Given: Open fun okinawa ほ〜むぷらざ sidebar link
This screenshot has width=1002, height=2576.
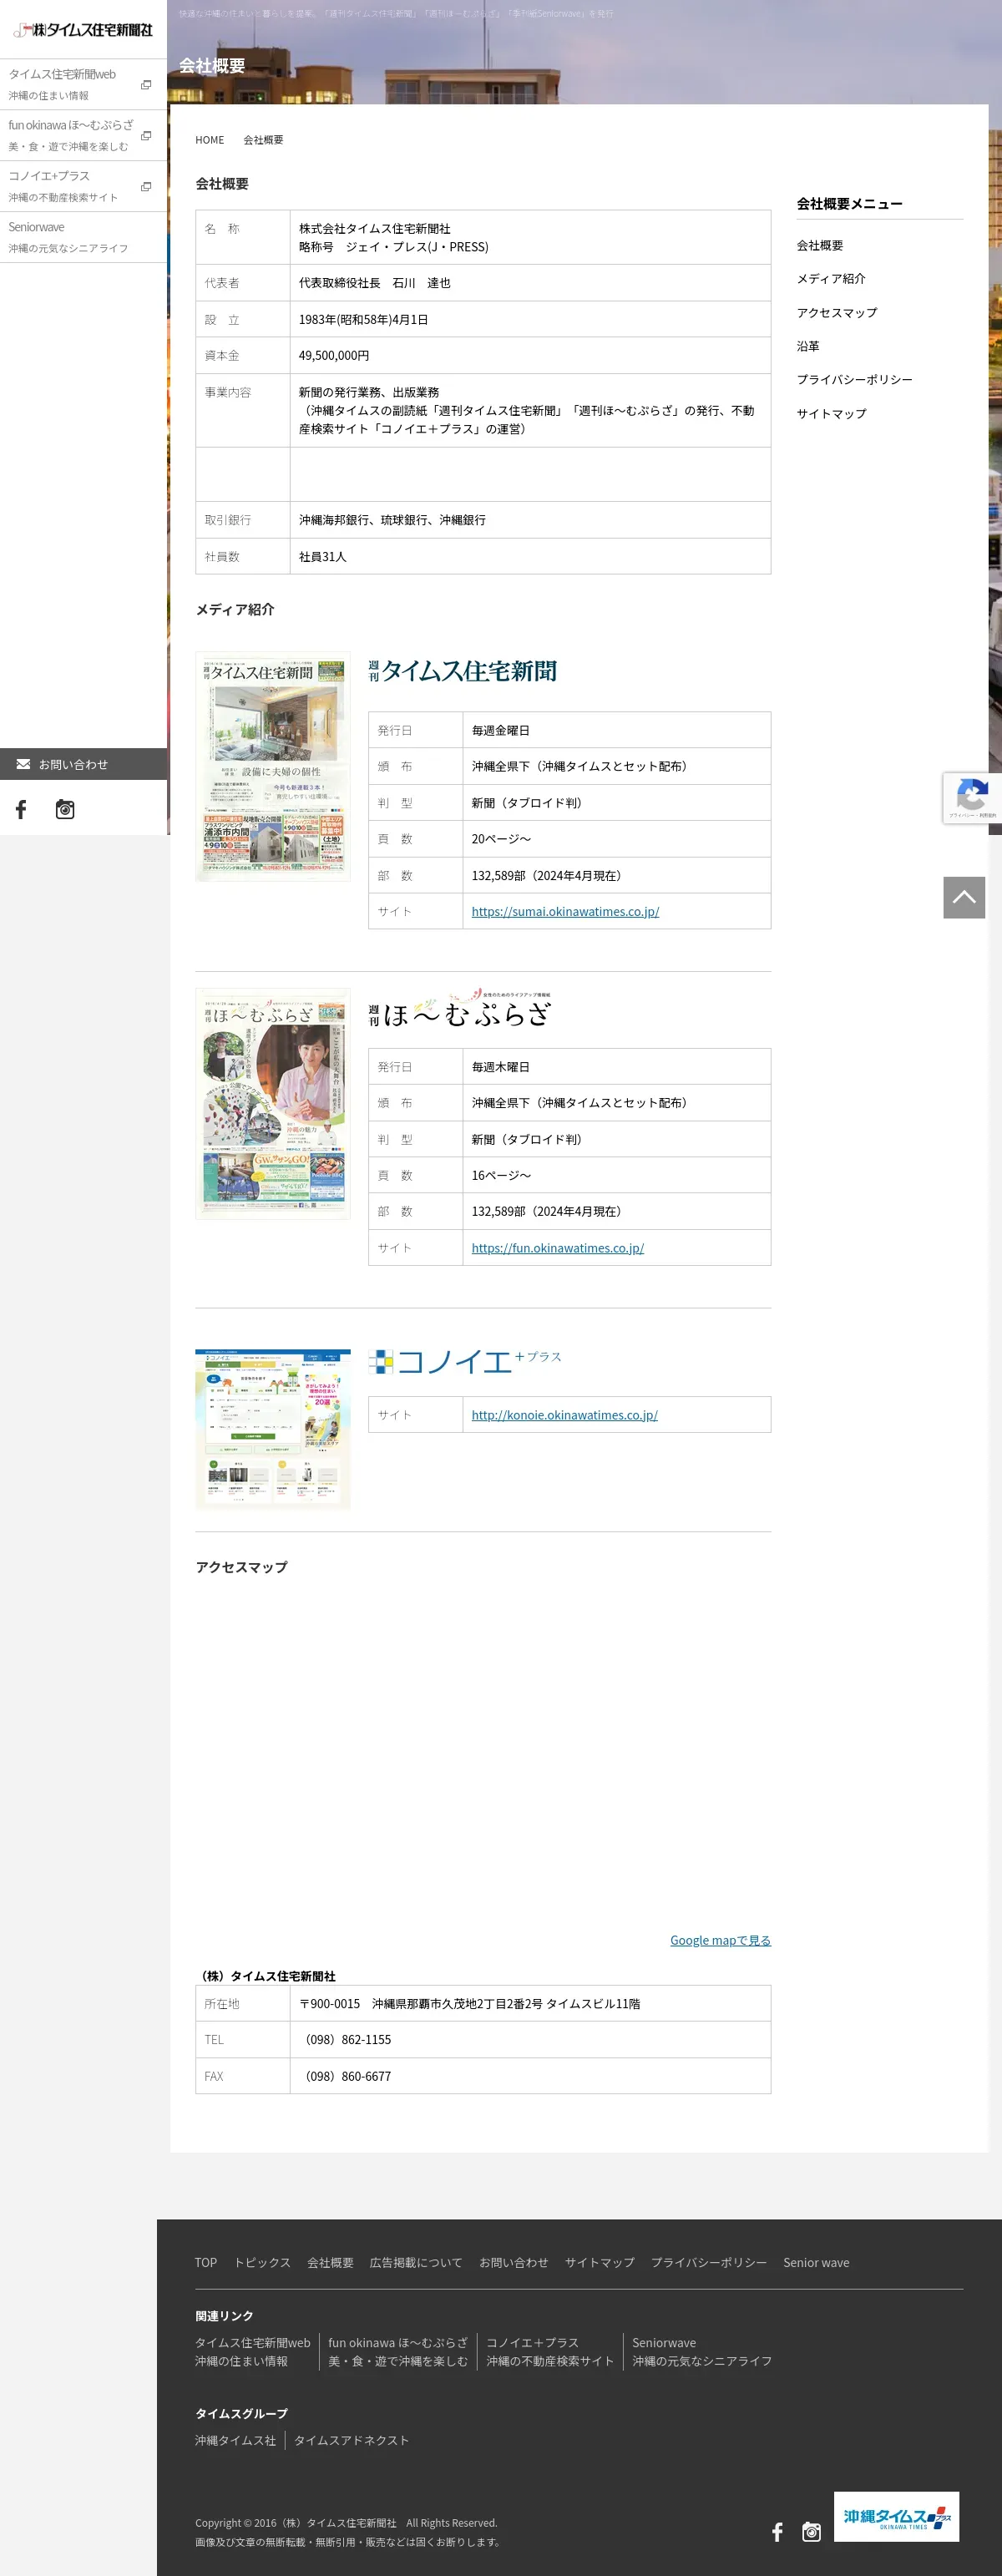Looking at the screenshot, I should pyautogui.click(x=83, y=135).
